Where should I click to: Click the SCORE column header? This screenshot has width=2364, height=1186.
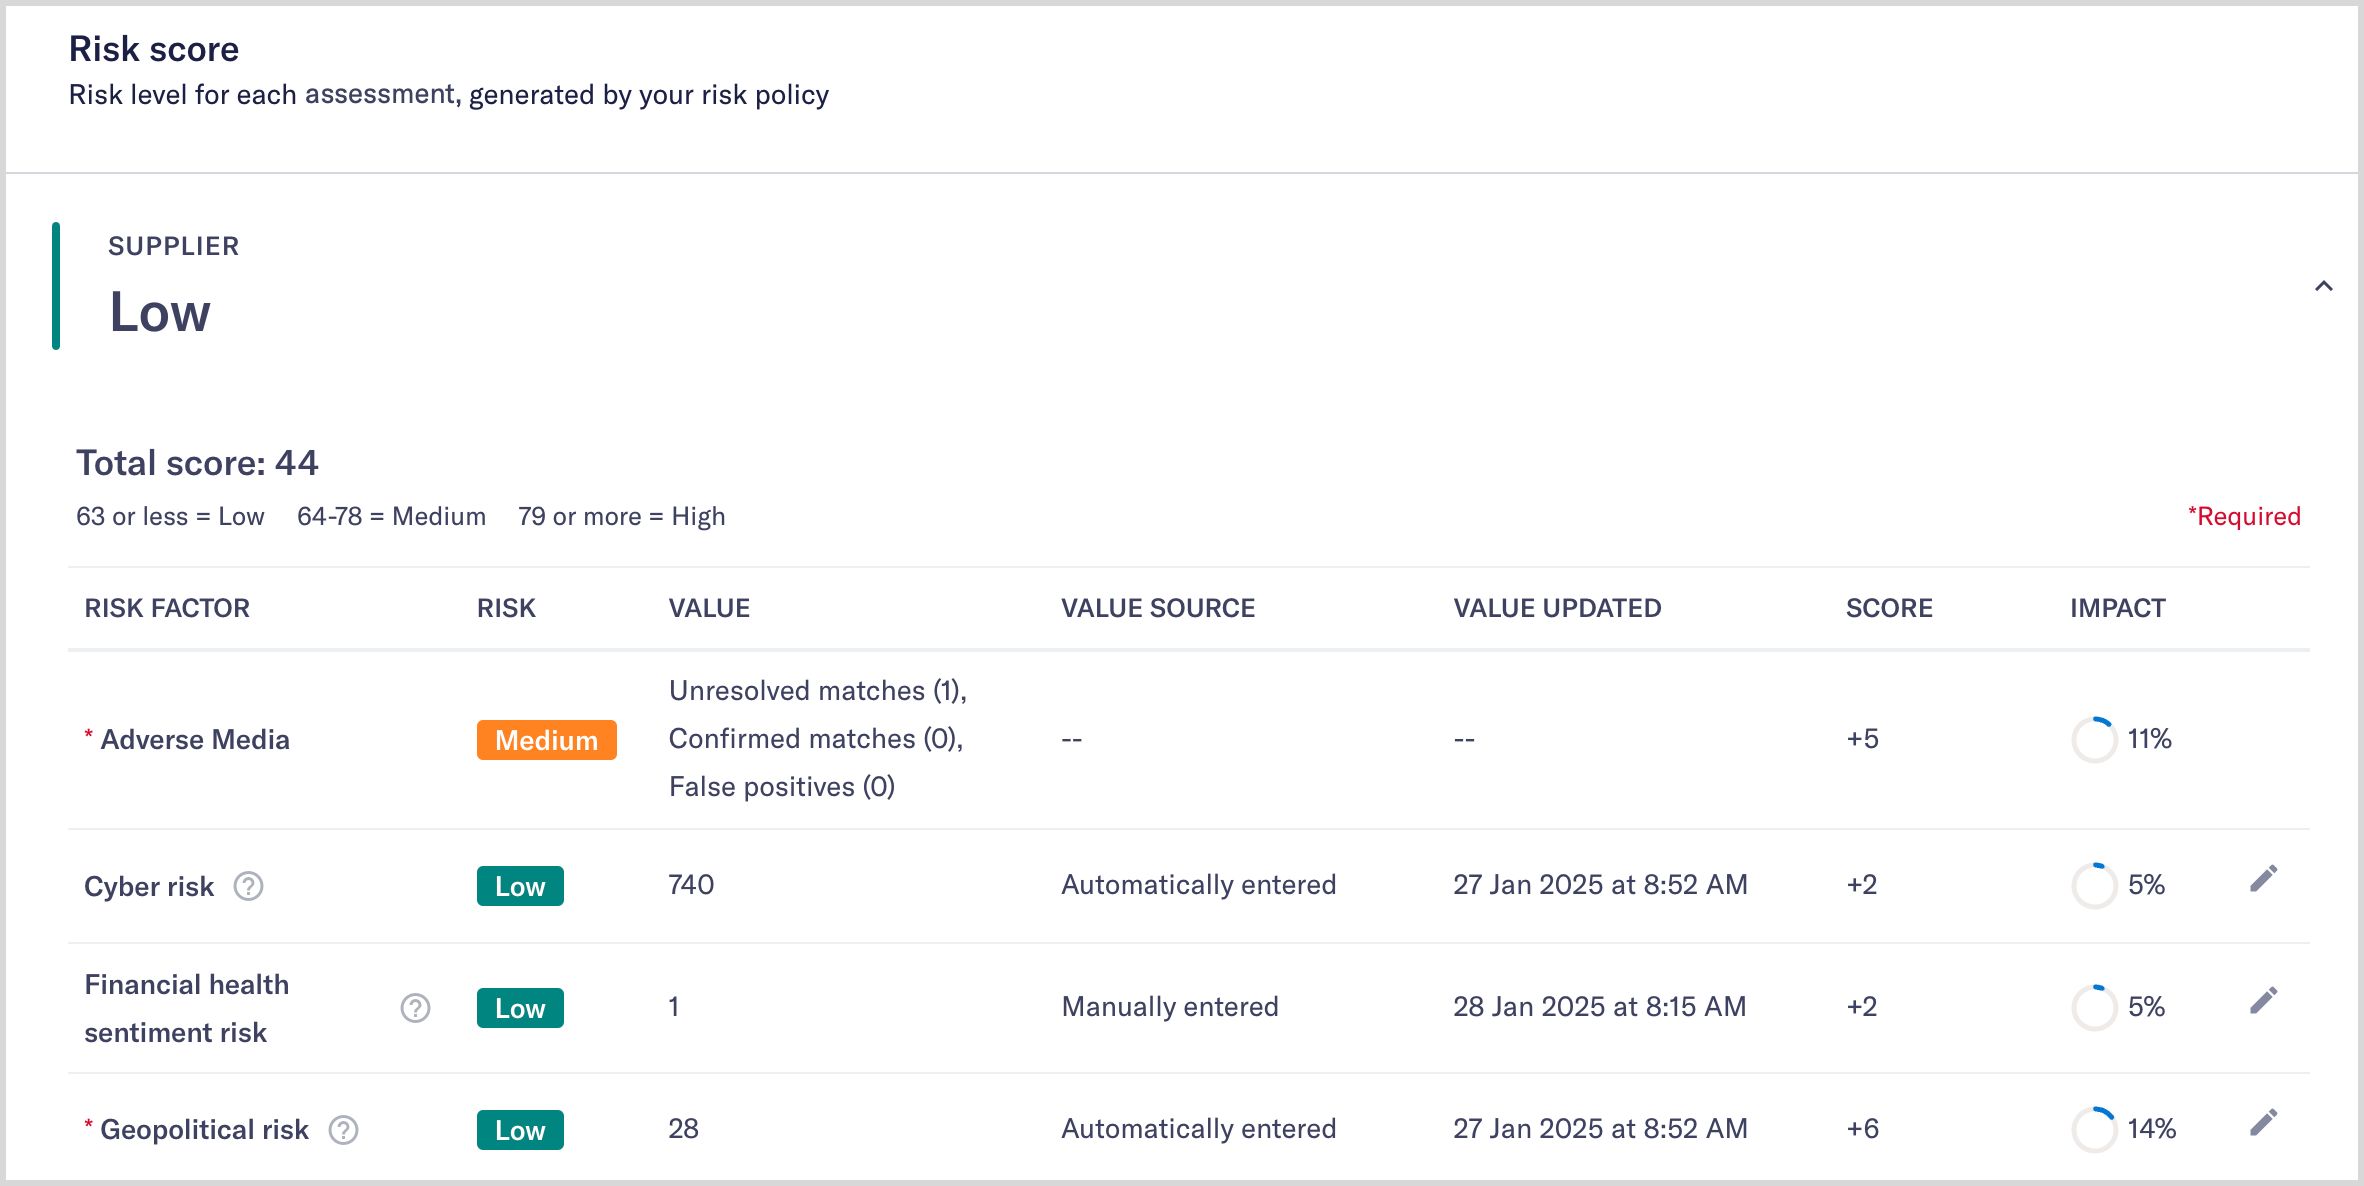click(1888, 607)
